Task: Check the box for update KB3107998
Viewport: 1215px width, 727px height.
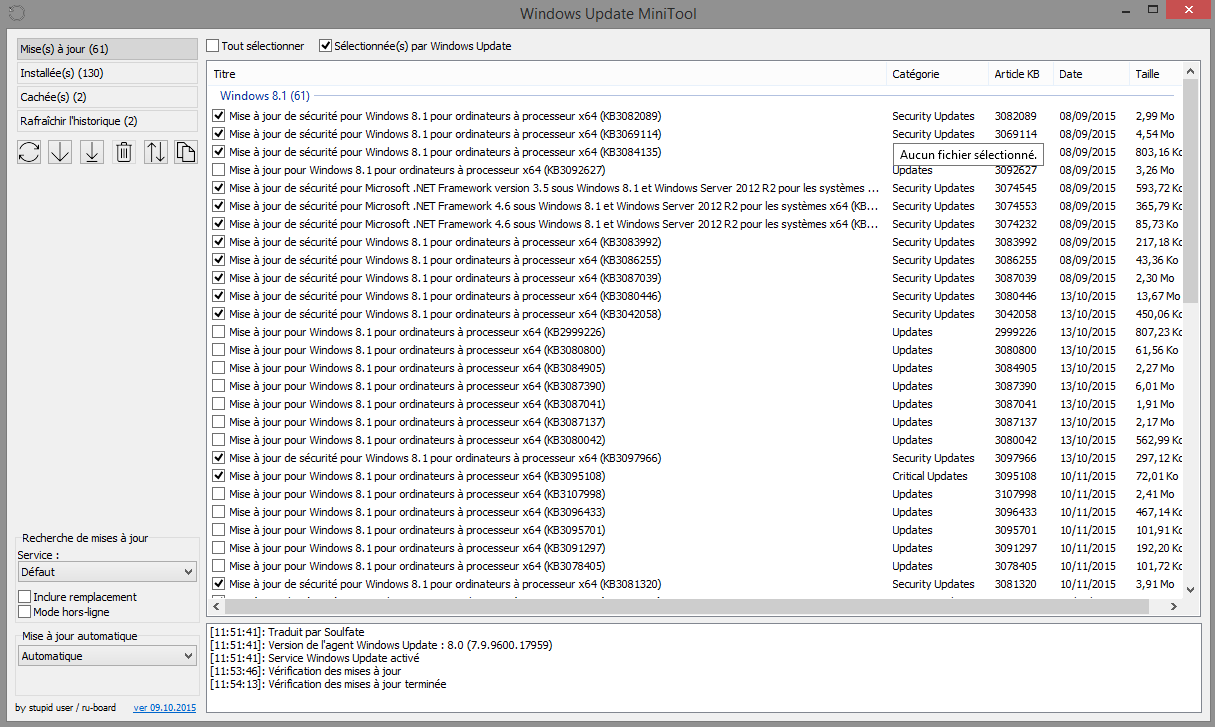Action: click(219, 494)
